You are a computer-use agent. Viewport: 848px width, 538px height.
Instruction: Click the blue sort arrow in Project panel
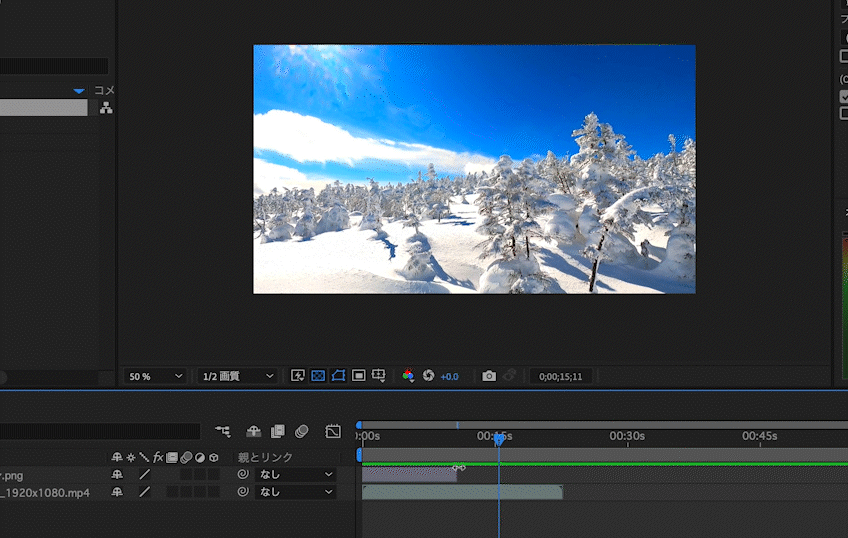pyautogui.click(x=79, y=91)
